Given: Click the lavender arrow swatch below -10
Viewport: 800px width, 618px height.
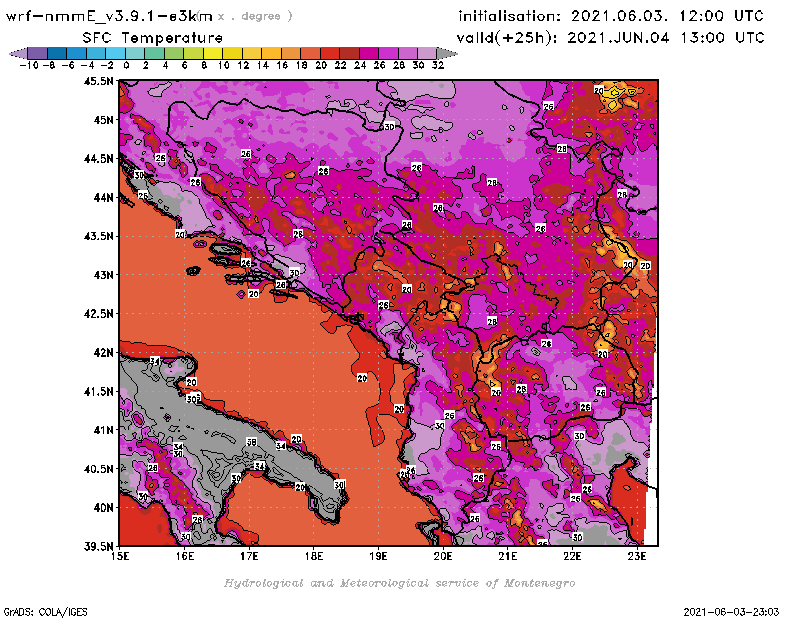Looking at the screenshot, I should coord(19,53).
